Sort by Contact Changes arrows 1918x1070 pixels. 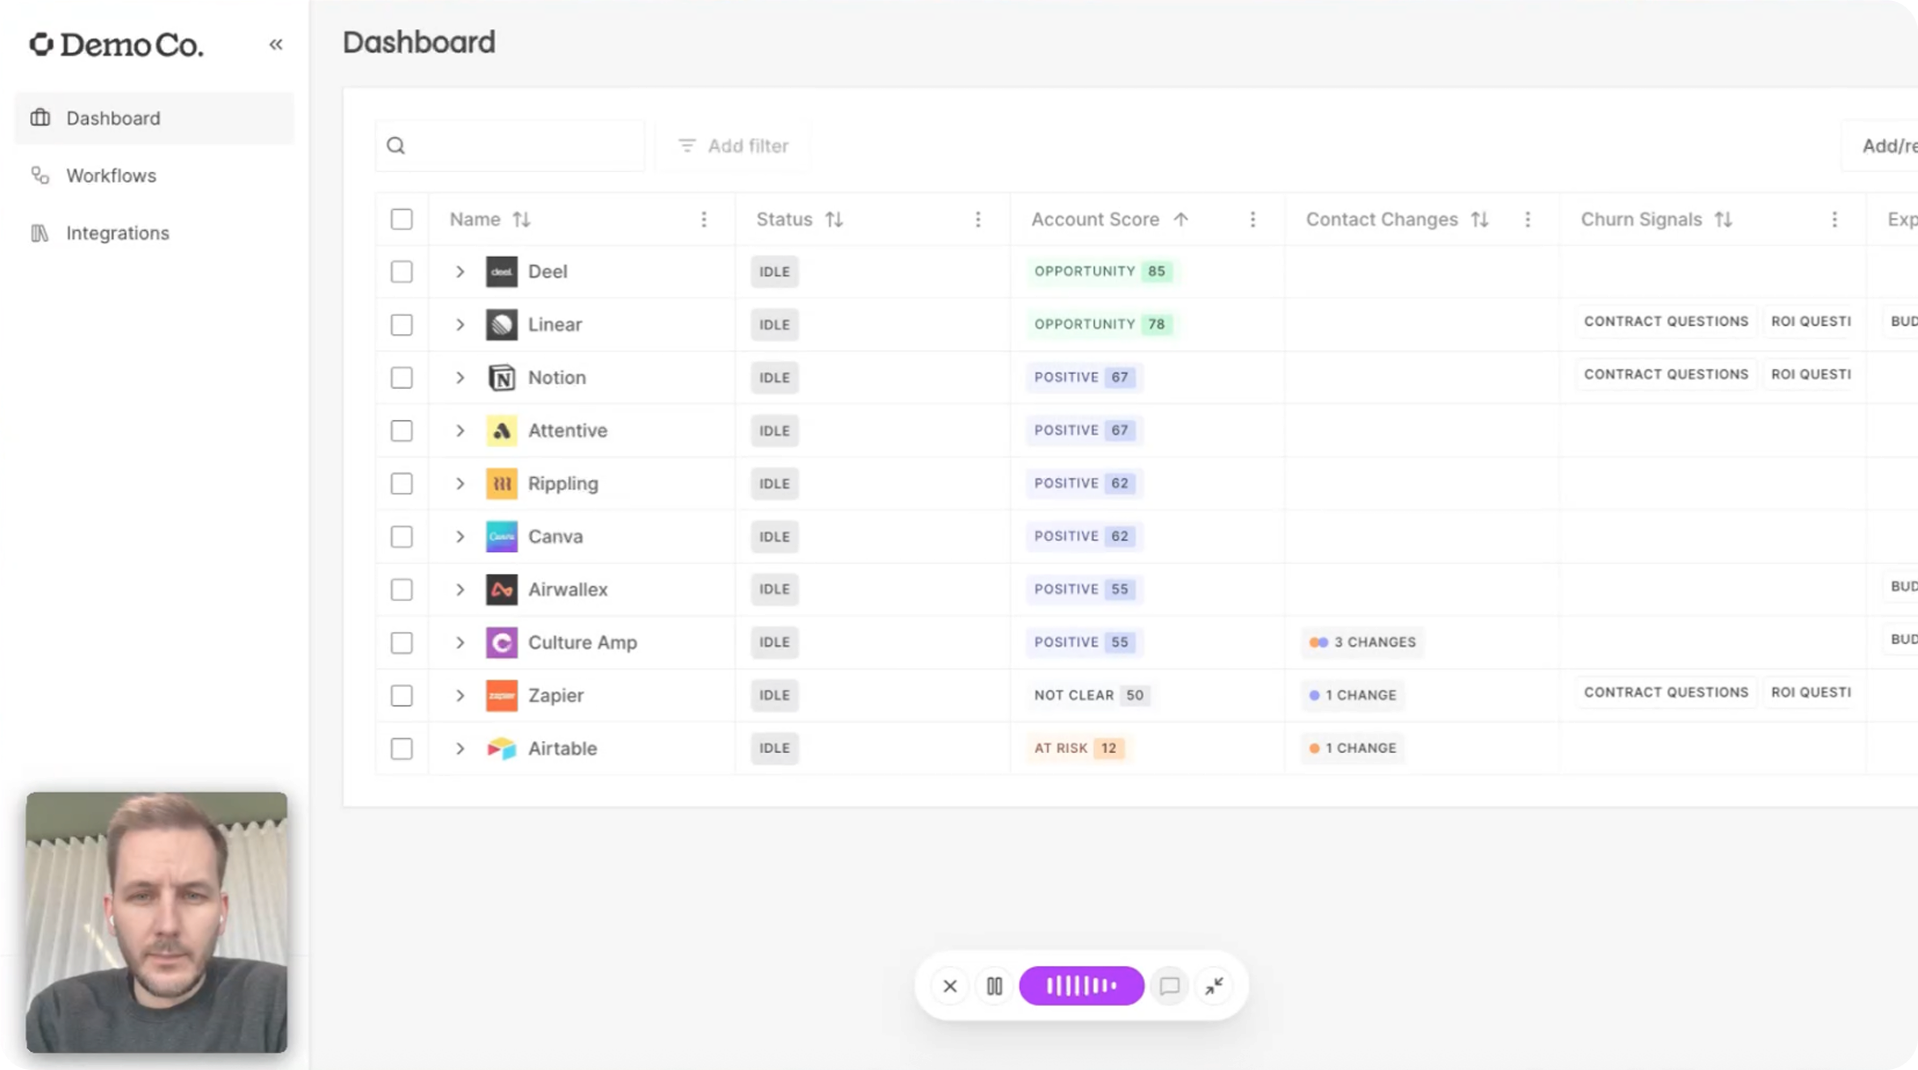[1480, 219]
